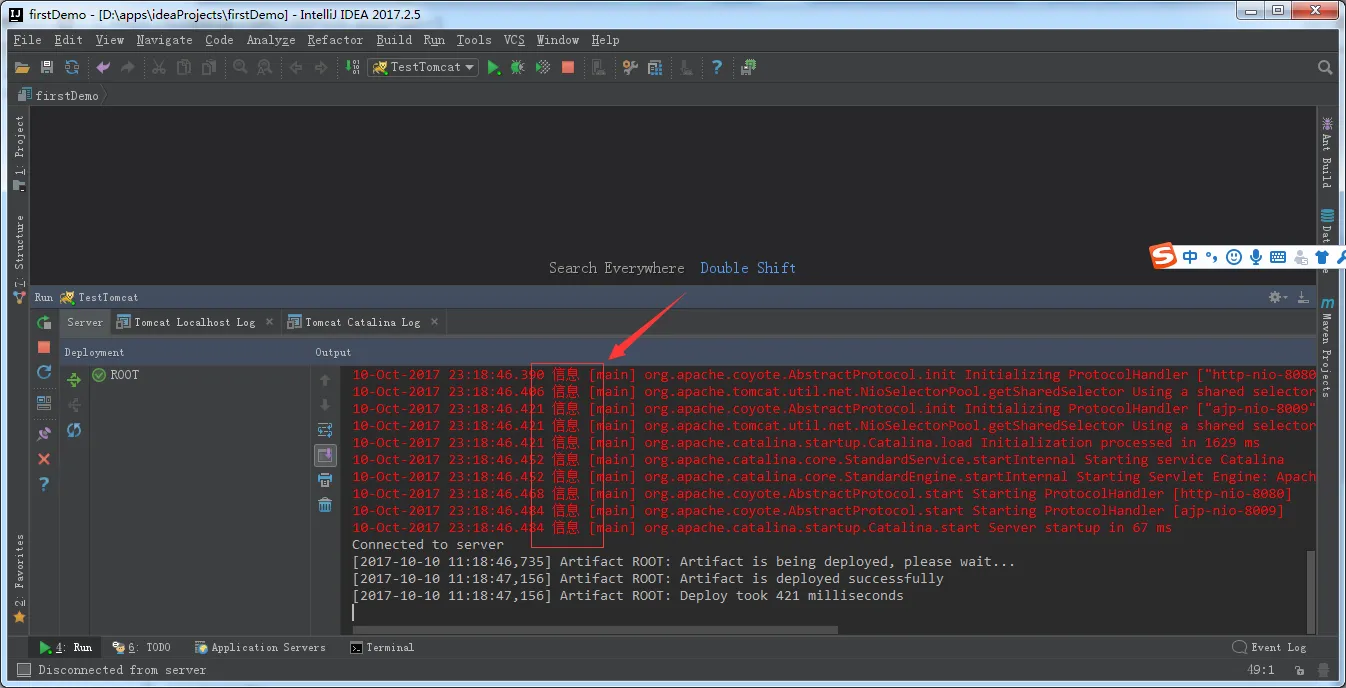The image size is (1346, 688).
Task: Click the horizontal scrollbar under console output
Action: 595,630
